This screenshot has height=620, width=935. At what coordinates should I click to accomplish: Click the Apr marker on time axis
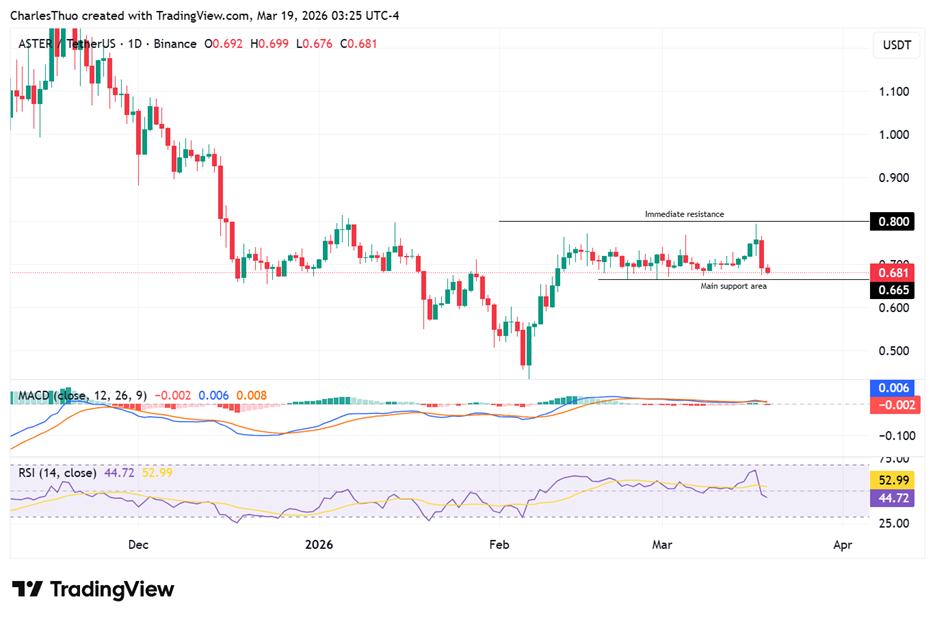pos(842,545)
